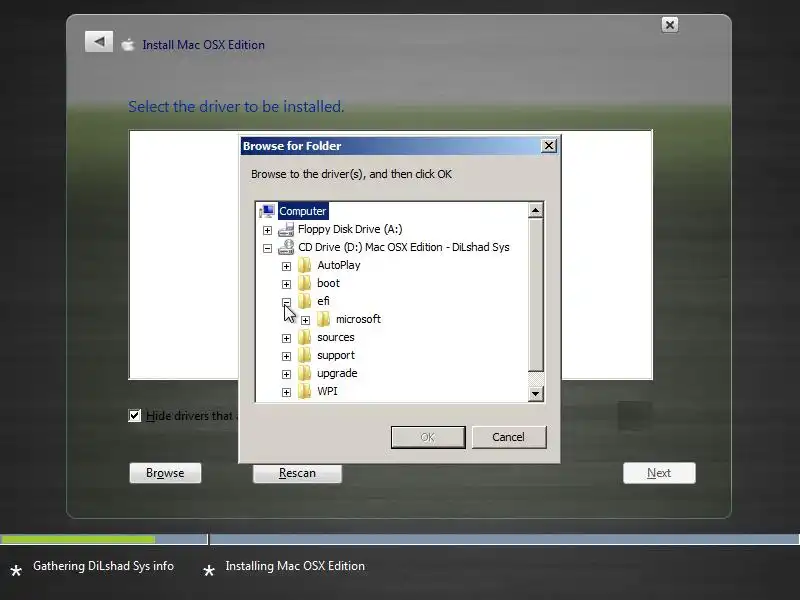Select the AutoPlay folder name
Image resolution: width=800 pixels, height=600 pixels.
(x=339, y=265)
